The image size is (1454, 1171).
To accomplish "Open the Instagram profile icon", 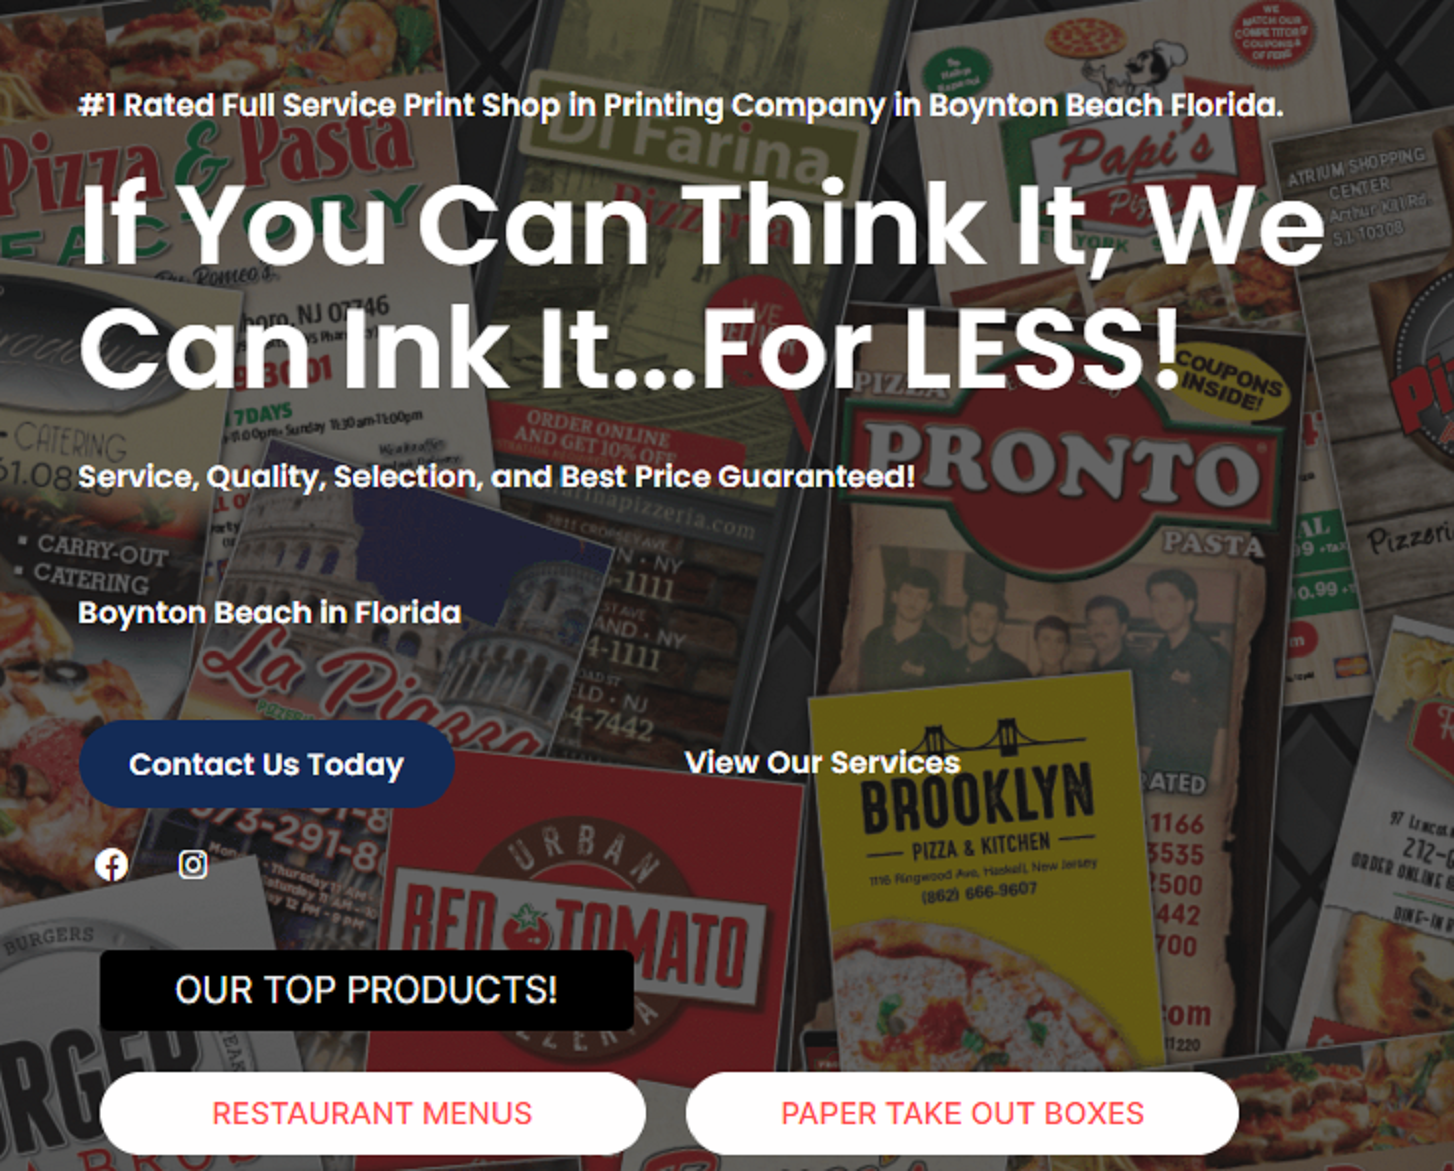I will point(193,864).
